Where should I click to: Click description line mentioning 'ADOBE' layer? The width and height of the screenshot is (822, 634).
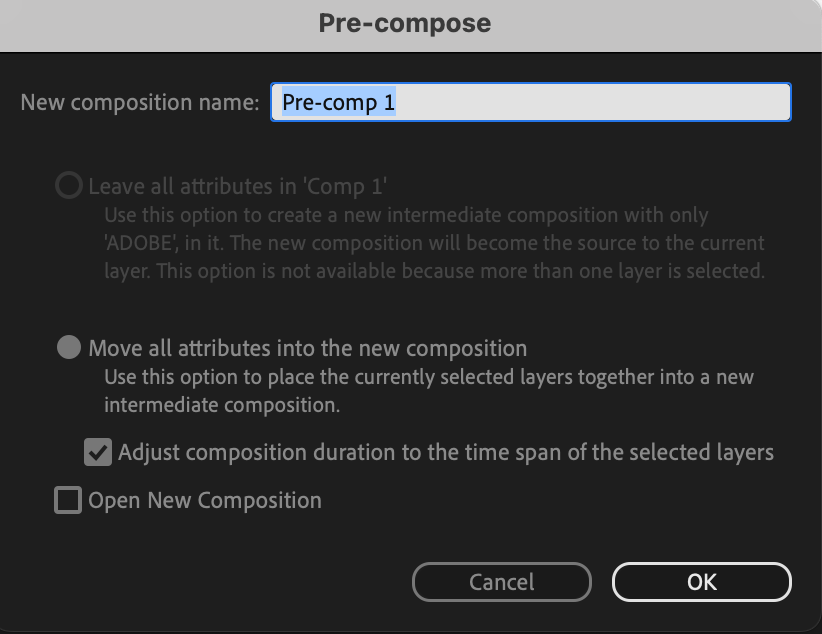(434, 243)
